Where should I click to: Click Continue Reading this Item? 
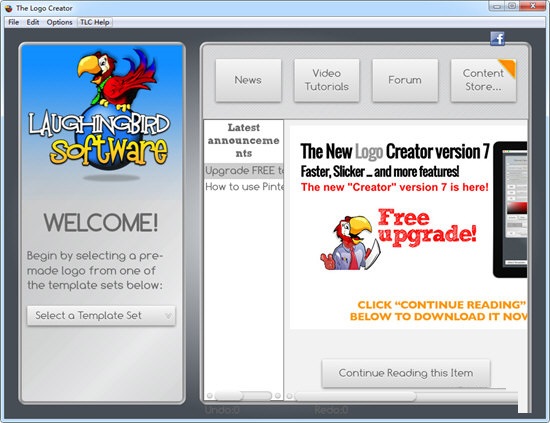point(406,373)
